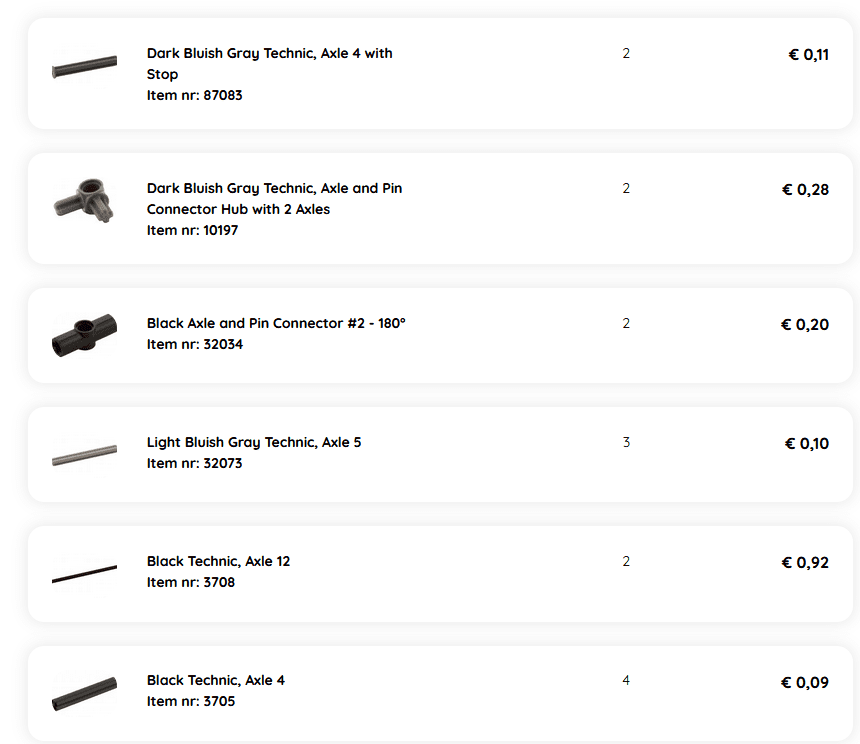Click the Axle 4 with Stop part image
This screenshot has width=860, height=744.
click(x=84, y=69)
